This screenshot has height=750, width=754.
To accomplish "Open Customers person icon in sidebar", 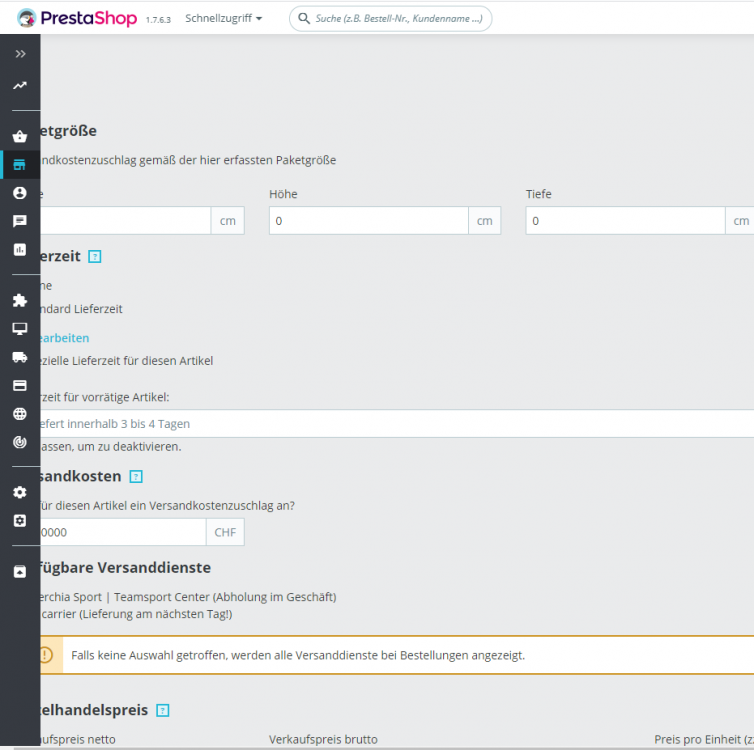I will pyautogui.click(x=20, y=193).
